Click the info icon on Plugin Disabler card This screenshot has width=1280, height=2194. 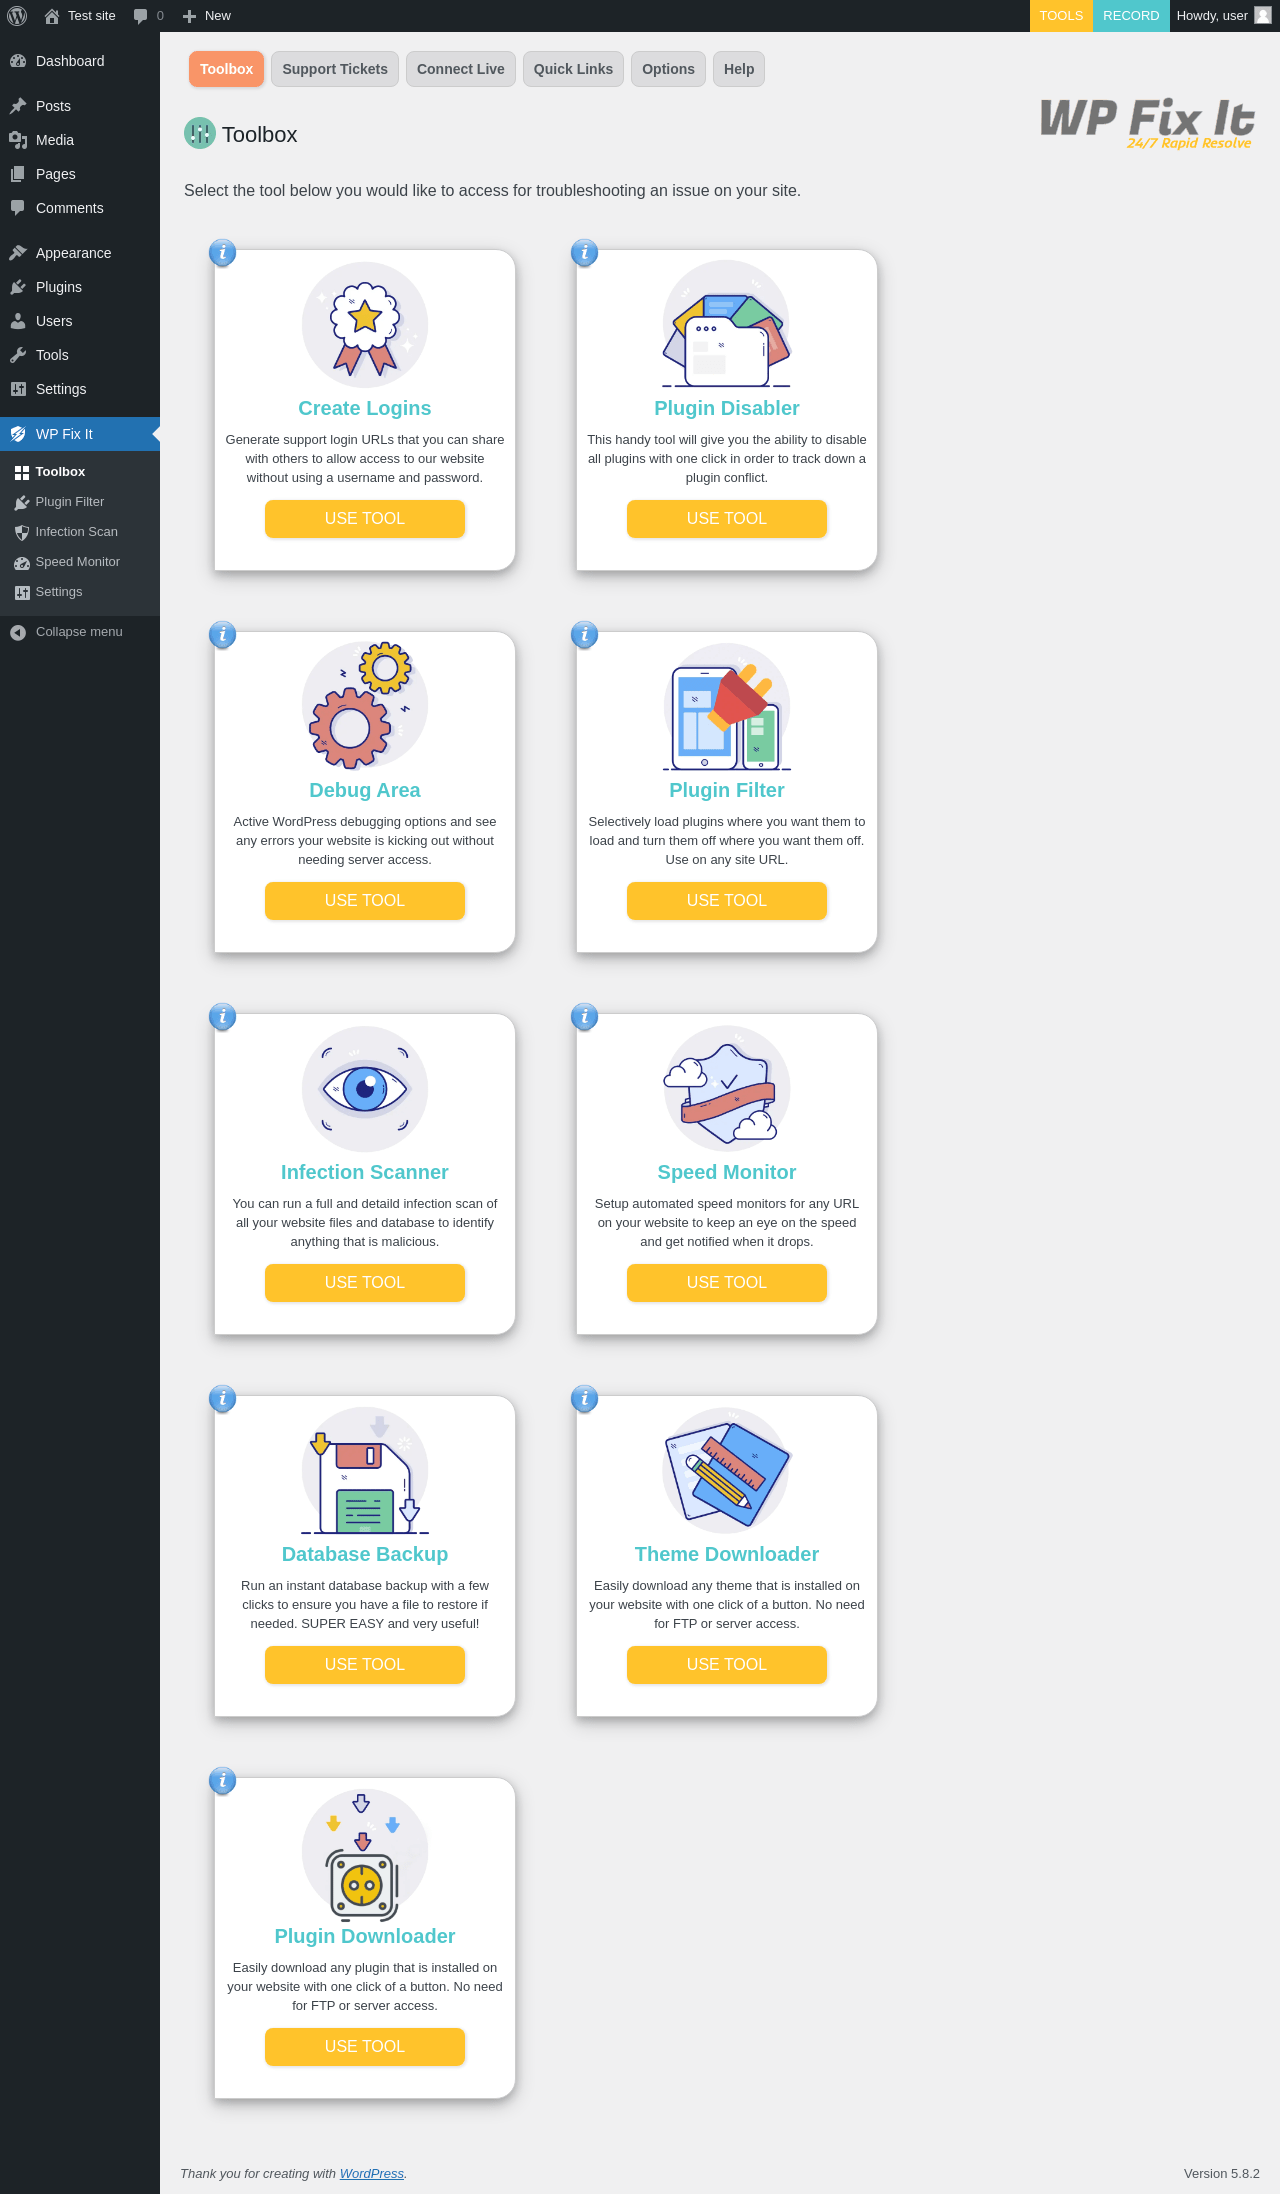[584, 253]
